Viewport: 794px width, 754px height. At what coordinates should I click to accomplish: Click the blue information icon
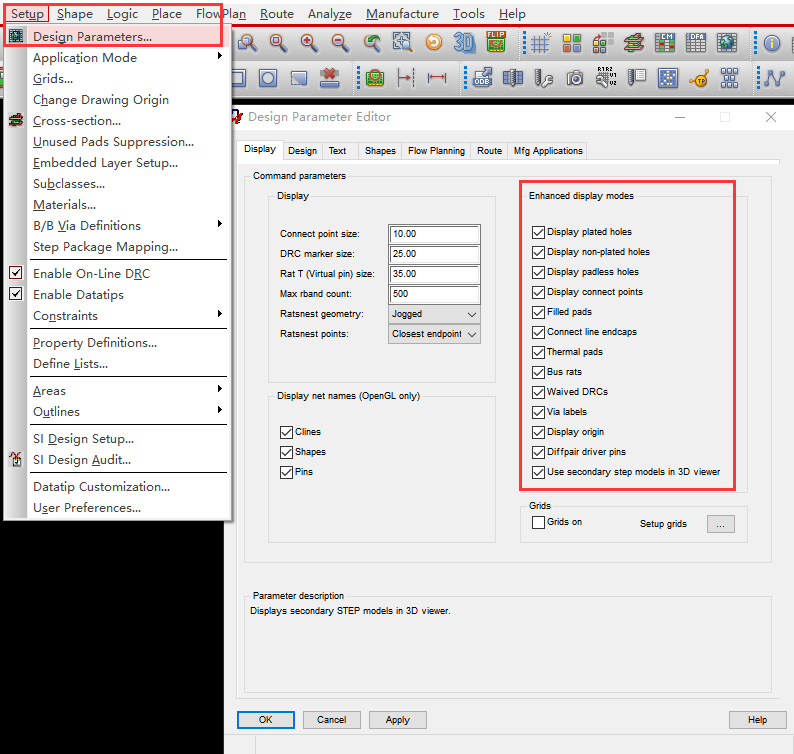[x=772, y=43]
